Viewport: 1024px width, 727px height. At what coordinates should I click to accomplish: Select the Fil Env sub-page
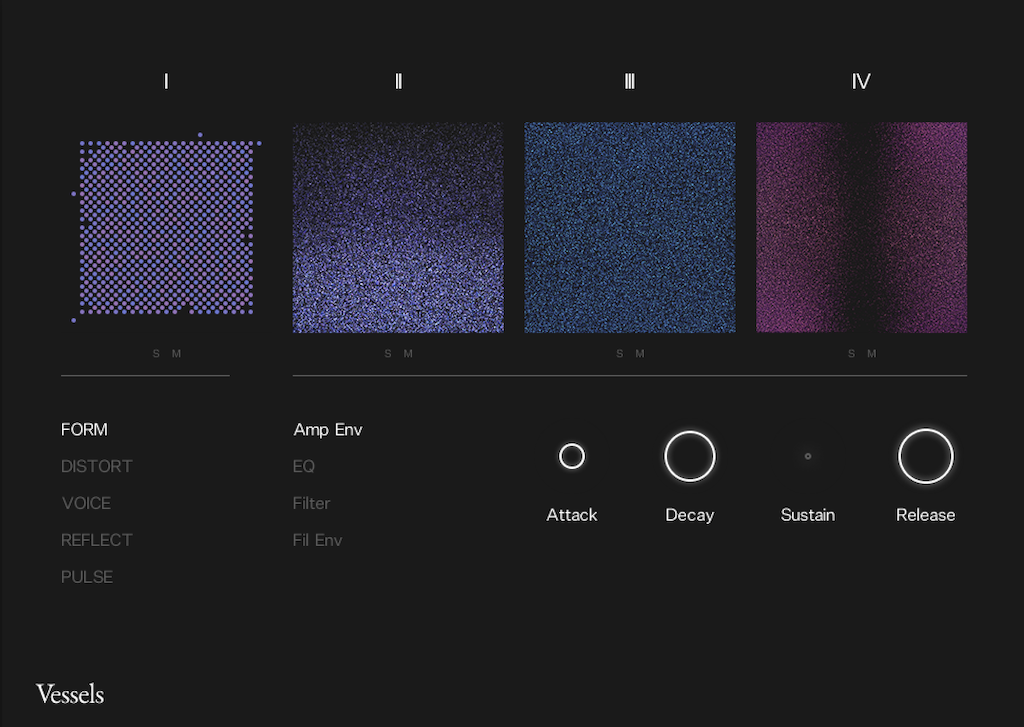pos(317,540)
